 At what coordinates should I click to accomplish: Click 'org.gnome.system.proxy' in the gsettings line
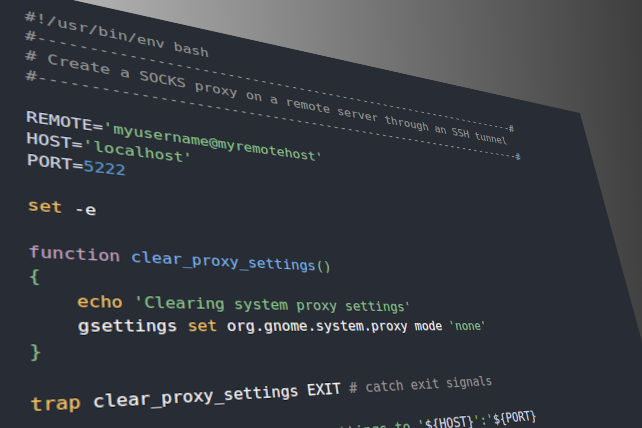[317, 326]
